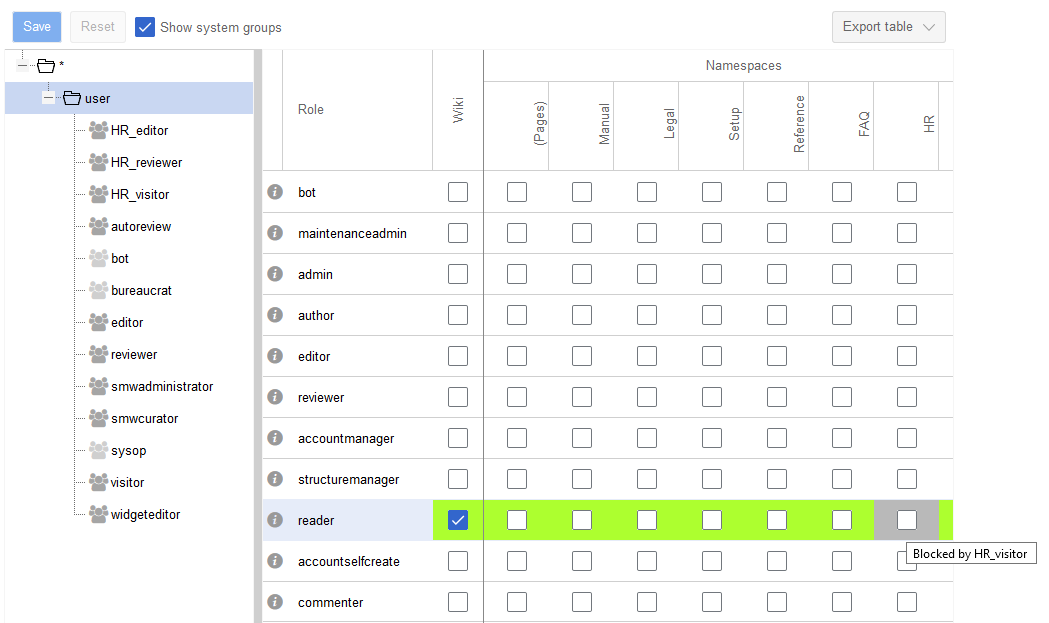
Task: Toggle the Show system groups checkbox
Action: point(145,27)
